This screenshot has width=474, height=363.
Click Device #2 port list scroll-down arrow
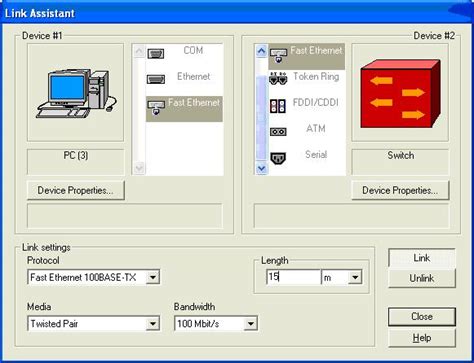coord(262,169)
